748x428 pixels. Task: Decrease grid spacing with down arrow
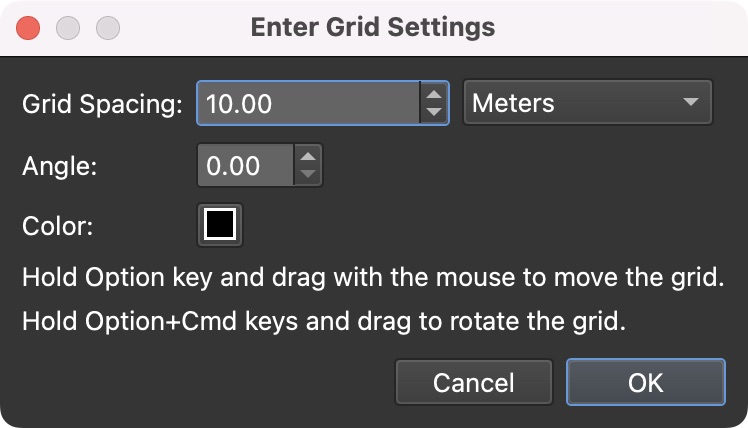(x=434, y=112)
